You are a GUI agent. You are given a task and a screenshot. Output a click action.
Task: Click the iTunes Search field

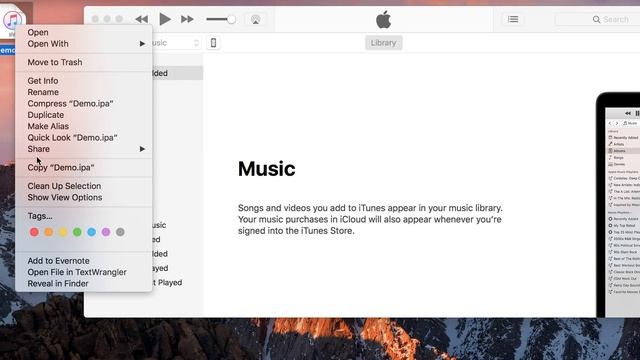[598, 19]
